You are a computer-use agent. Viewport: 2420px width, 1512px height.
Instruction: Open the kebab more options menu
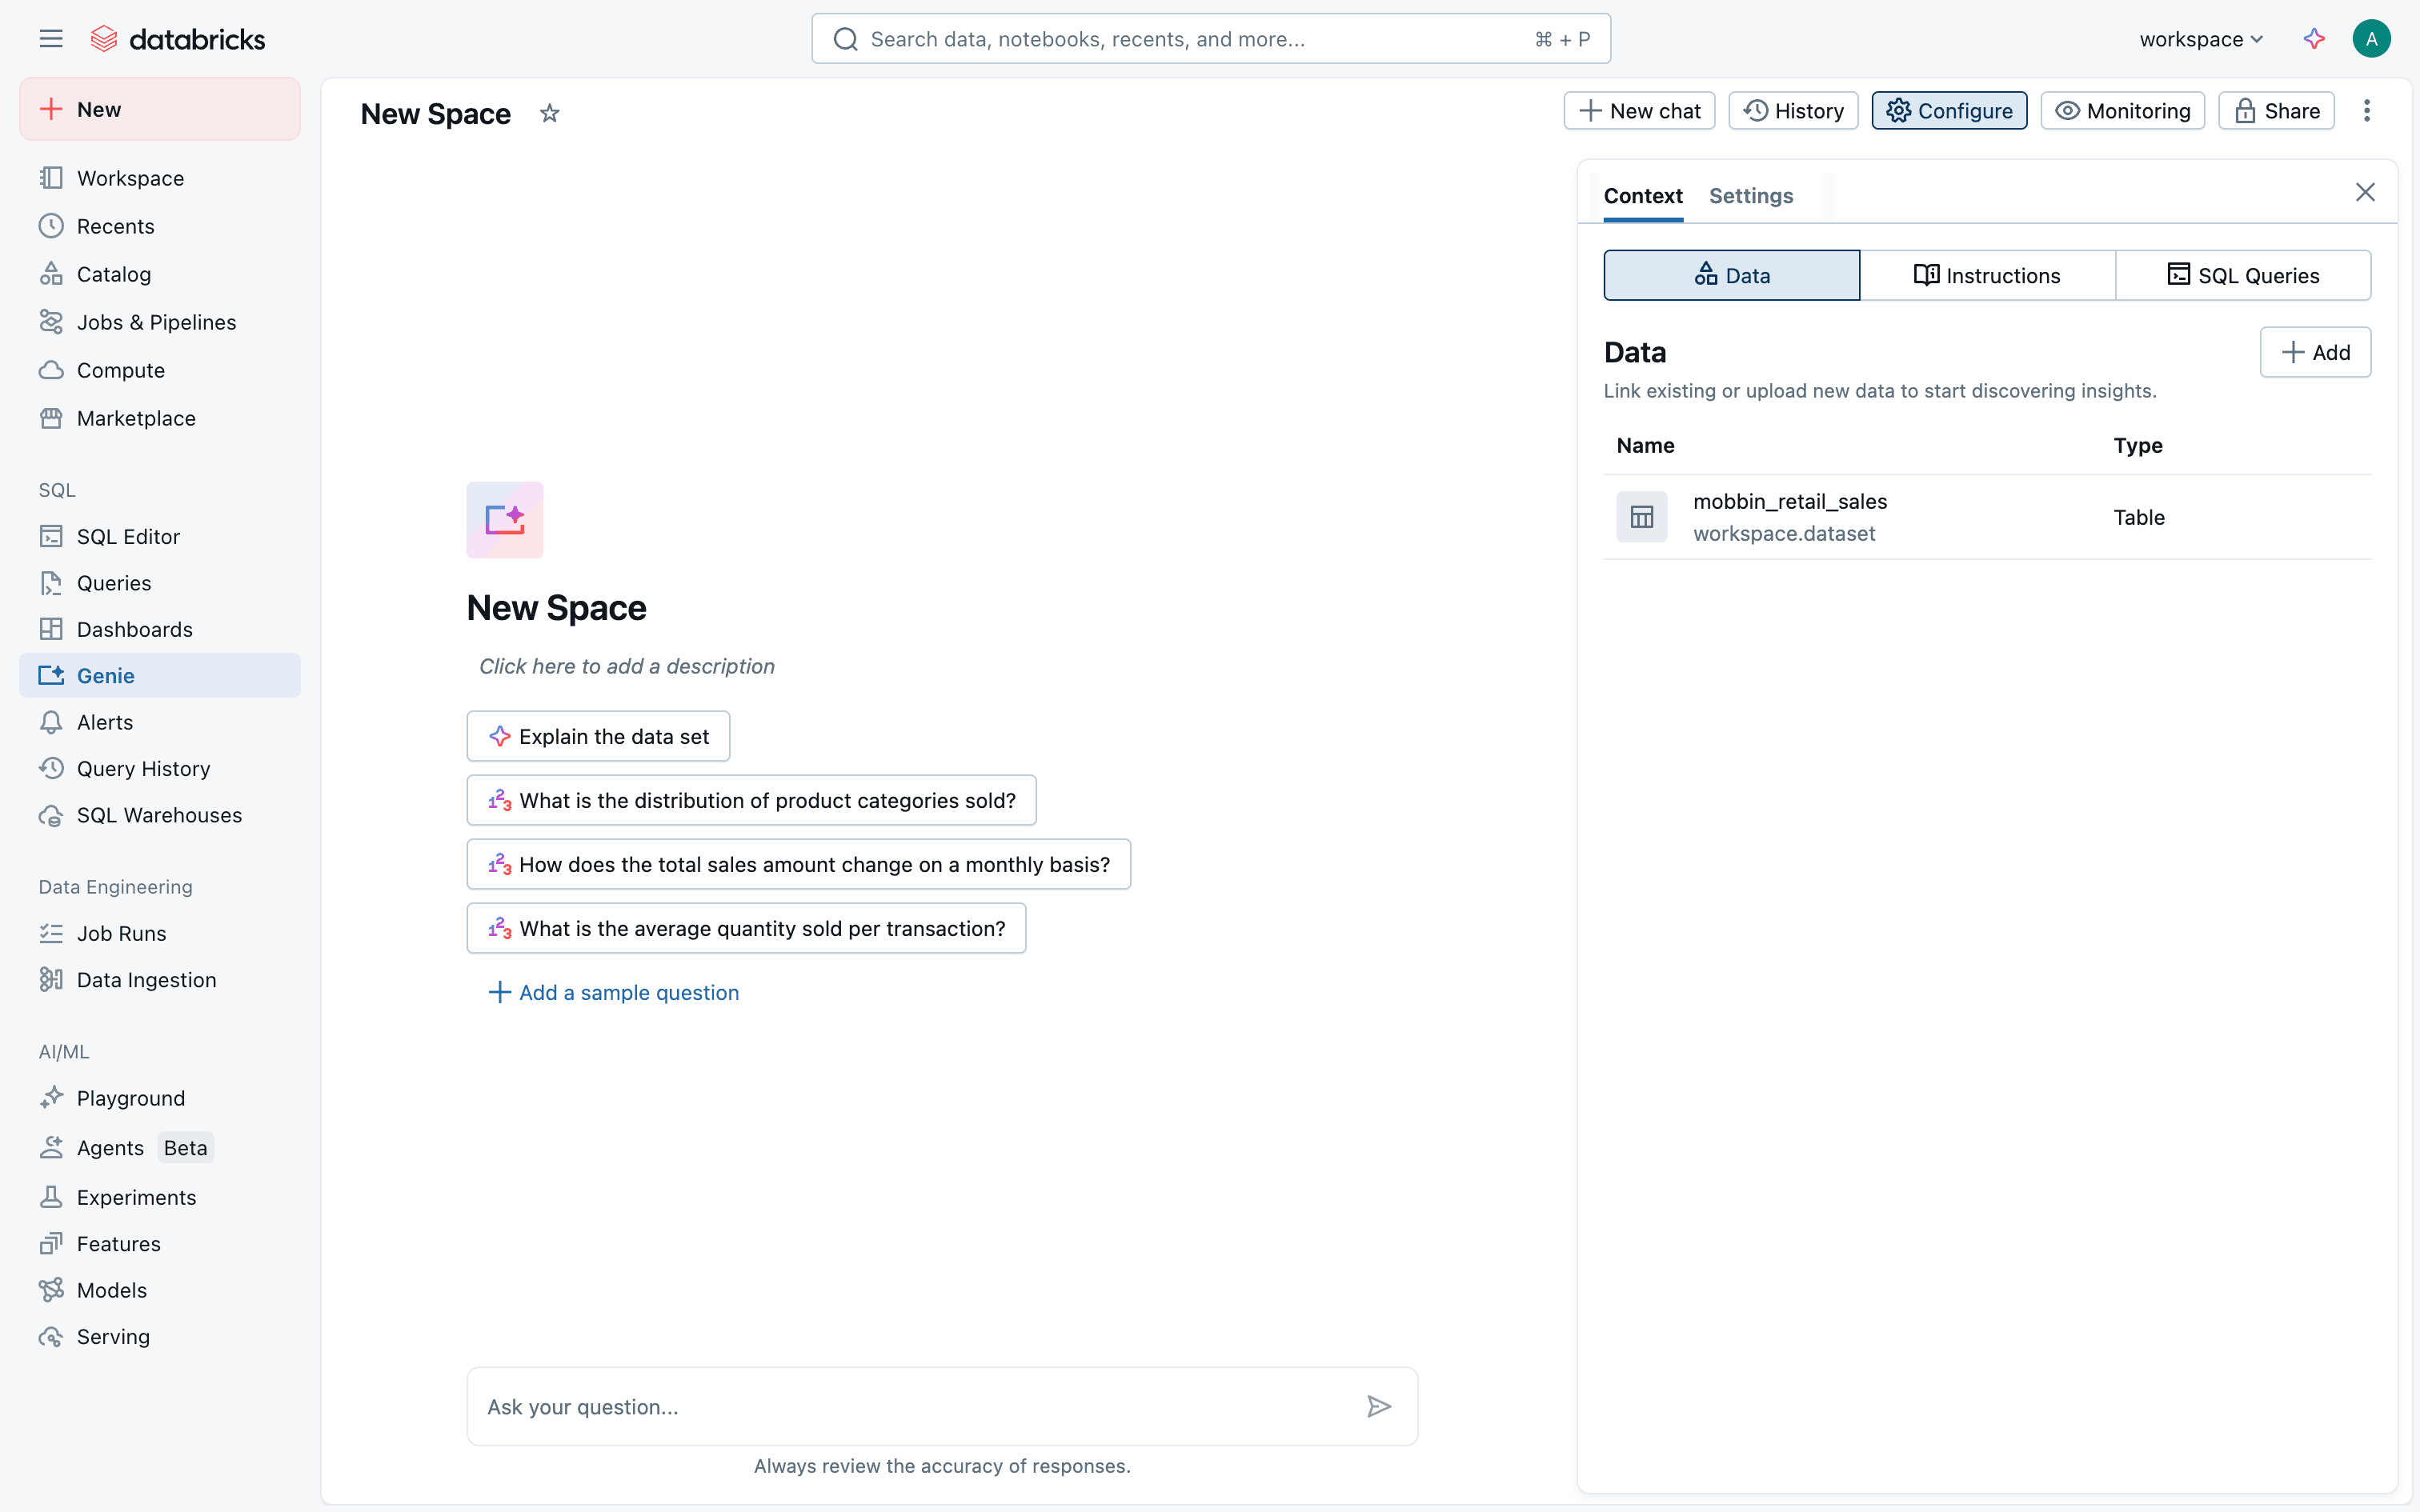2366,111
